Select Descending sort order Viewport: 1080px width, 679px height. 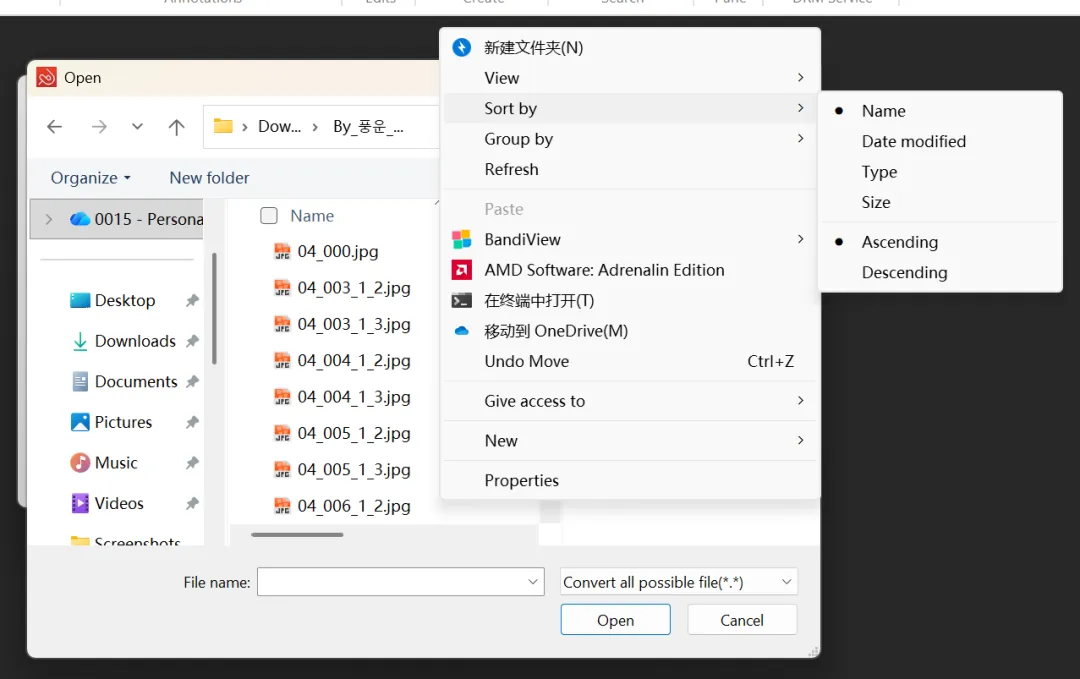940,272
